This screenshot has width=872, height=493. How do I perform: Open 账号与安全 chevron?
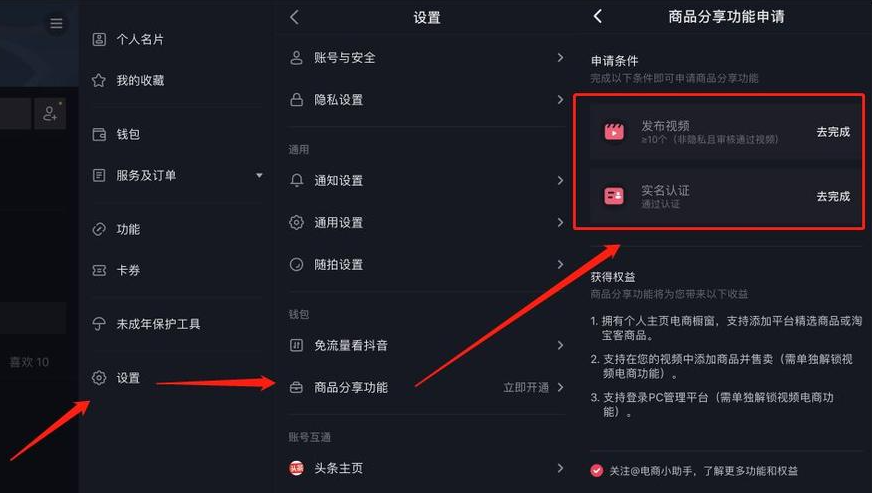560,58
